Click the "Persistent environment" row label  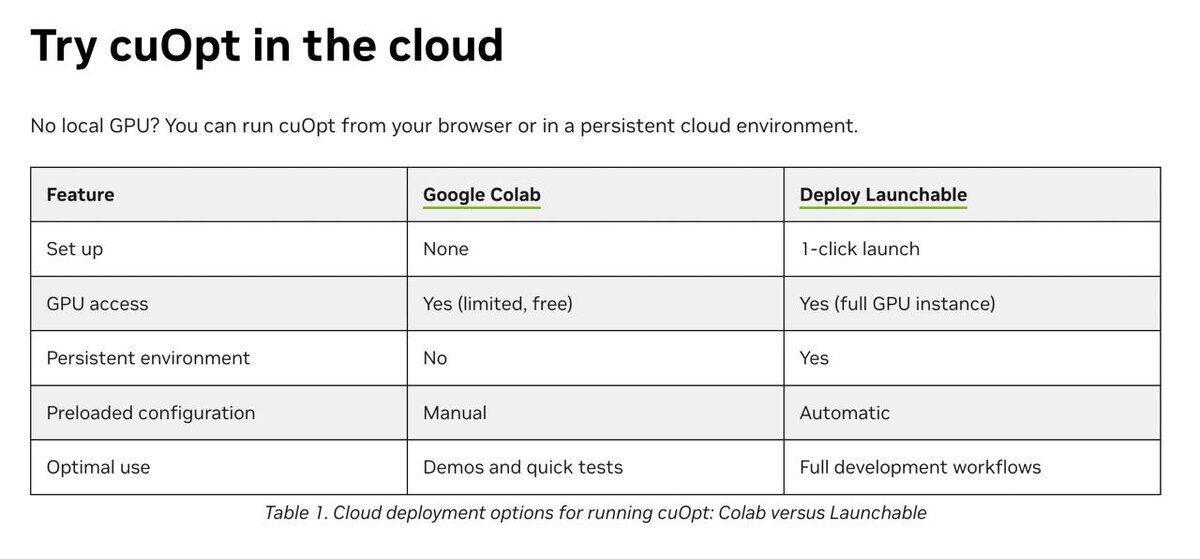148,358
